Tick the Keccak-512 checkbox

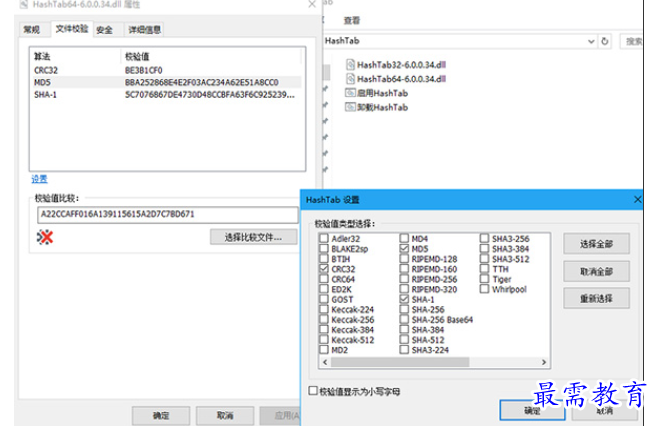(x=324, y=340)
